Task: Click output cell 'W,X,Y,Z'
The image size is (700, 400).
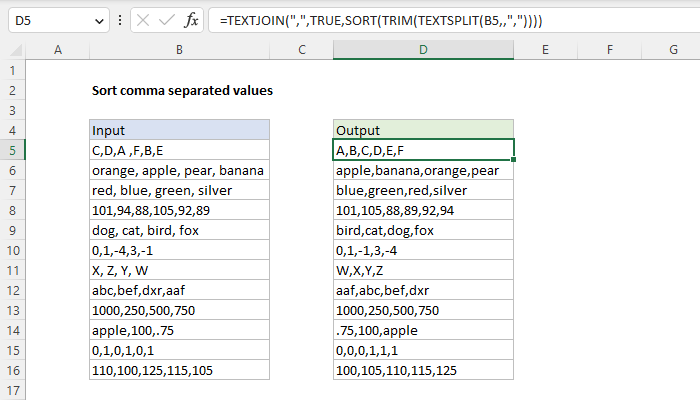Action: click(423, 270)
